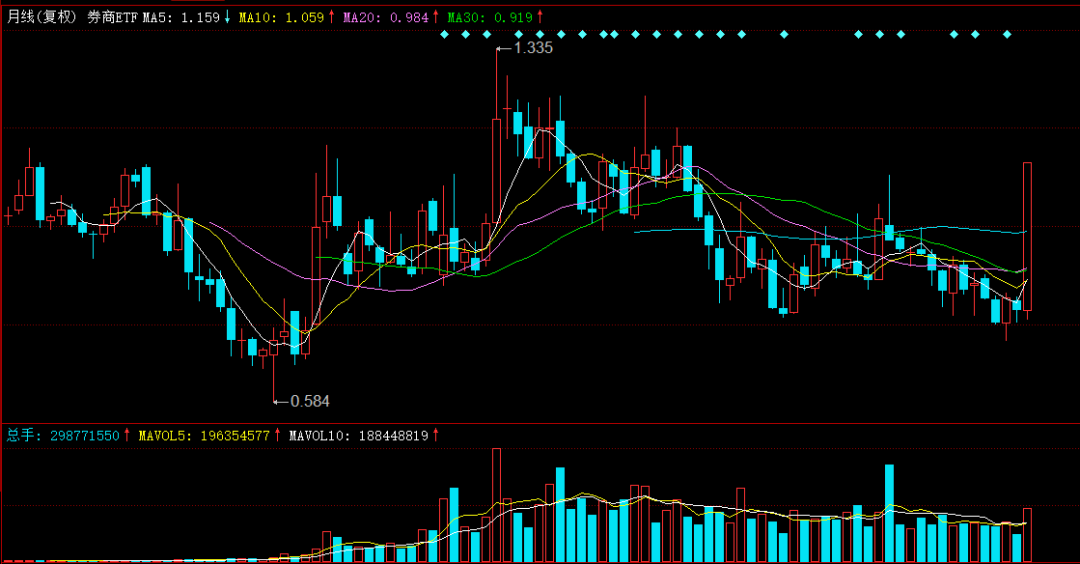Click the tallest cyan volume bar near right
Viewport: 1080px width, 564px height.
[x=889, y=513]
